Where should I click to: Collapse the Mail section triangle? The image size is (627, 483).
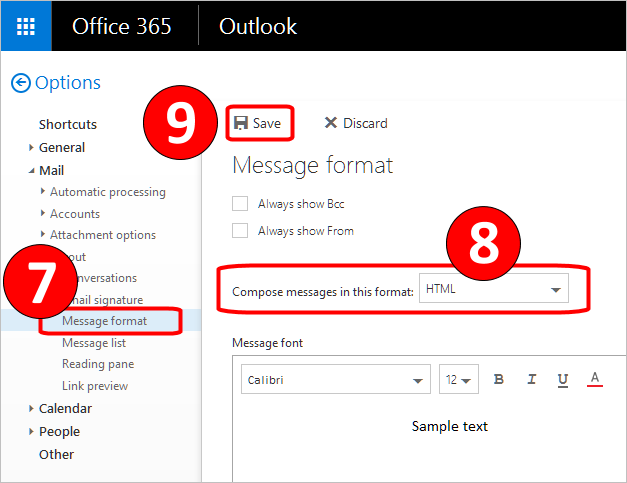pyautogui.click(x=32, y=171)
